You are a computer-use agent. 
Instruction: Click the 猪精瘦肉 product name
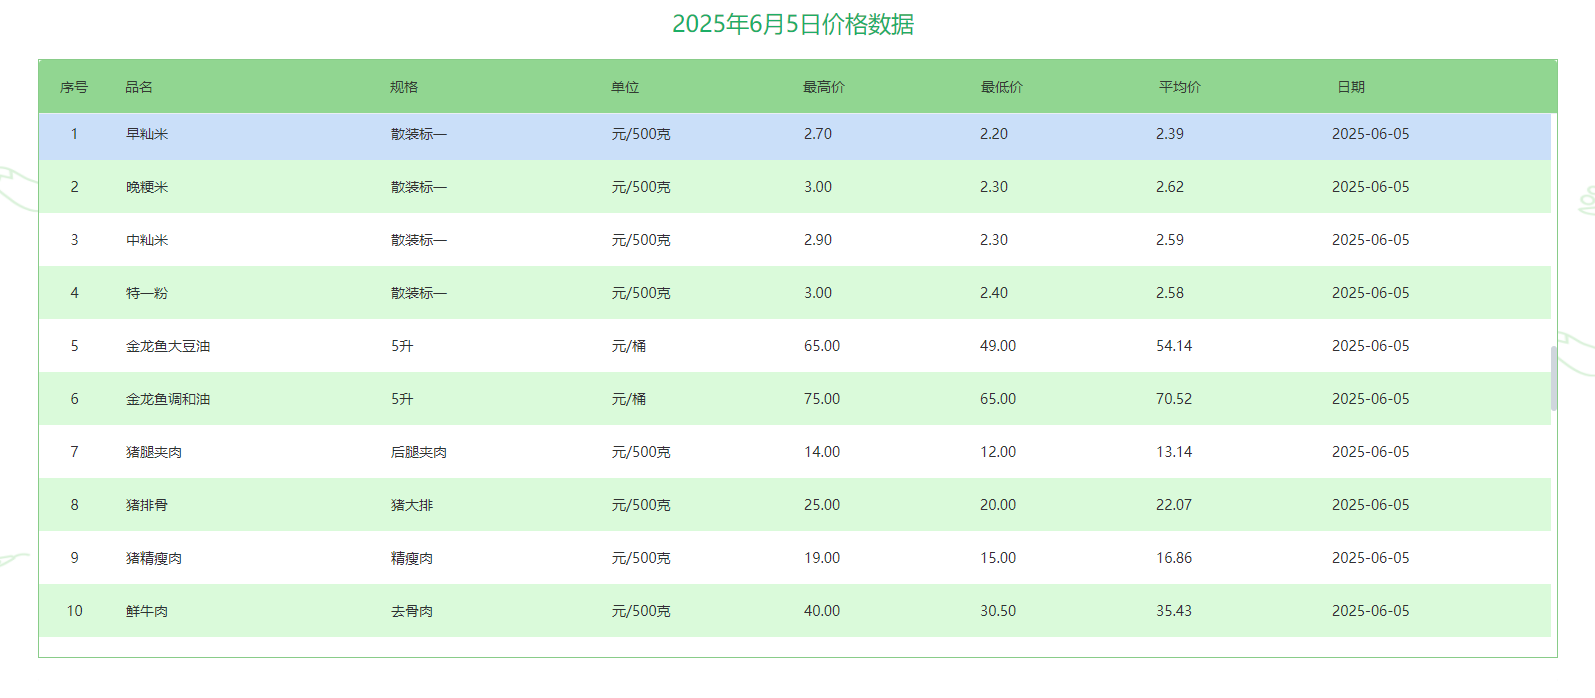[x=154, y=558]
